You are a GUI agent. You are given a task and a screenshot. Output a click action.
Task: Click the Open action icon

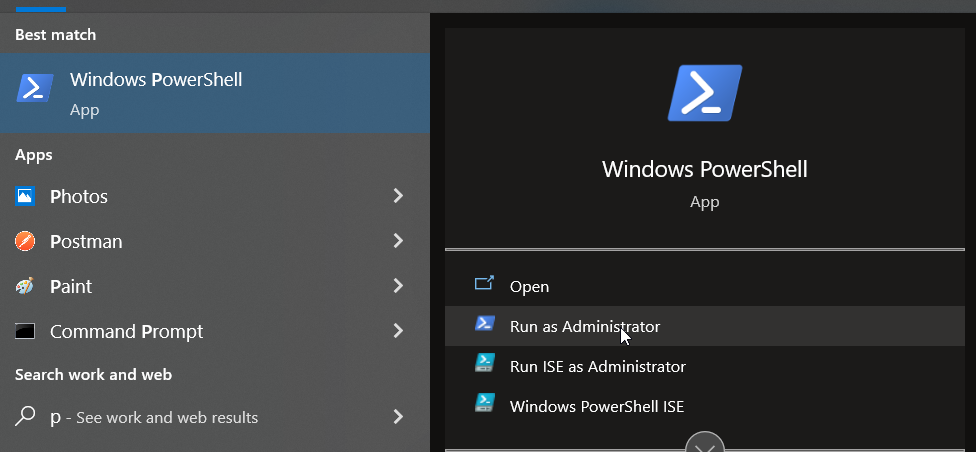coord(484,284)
